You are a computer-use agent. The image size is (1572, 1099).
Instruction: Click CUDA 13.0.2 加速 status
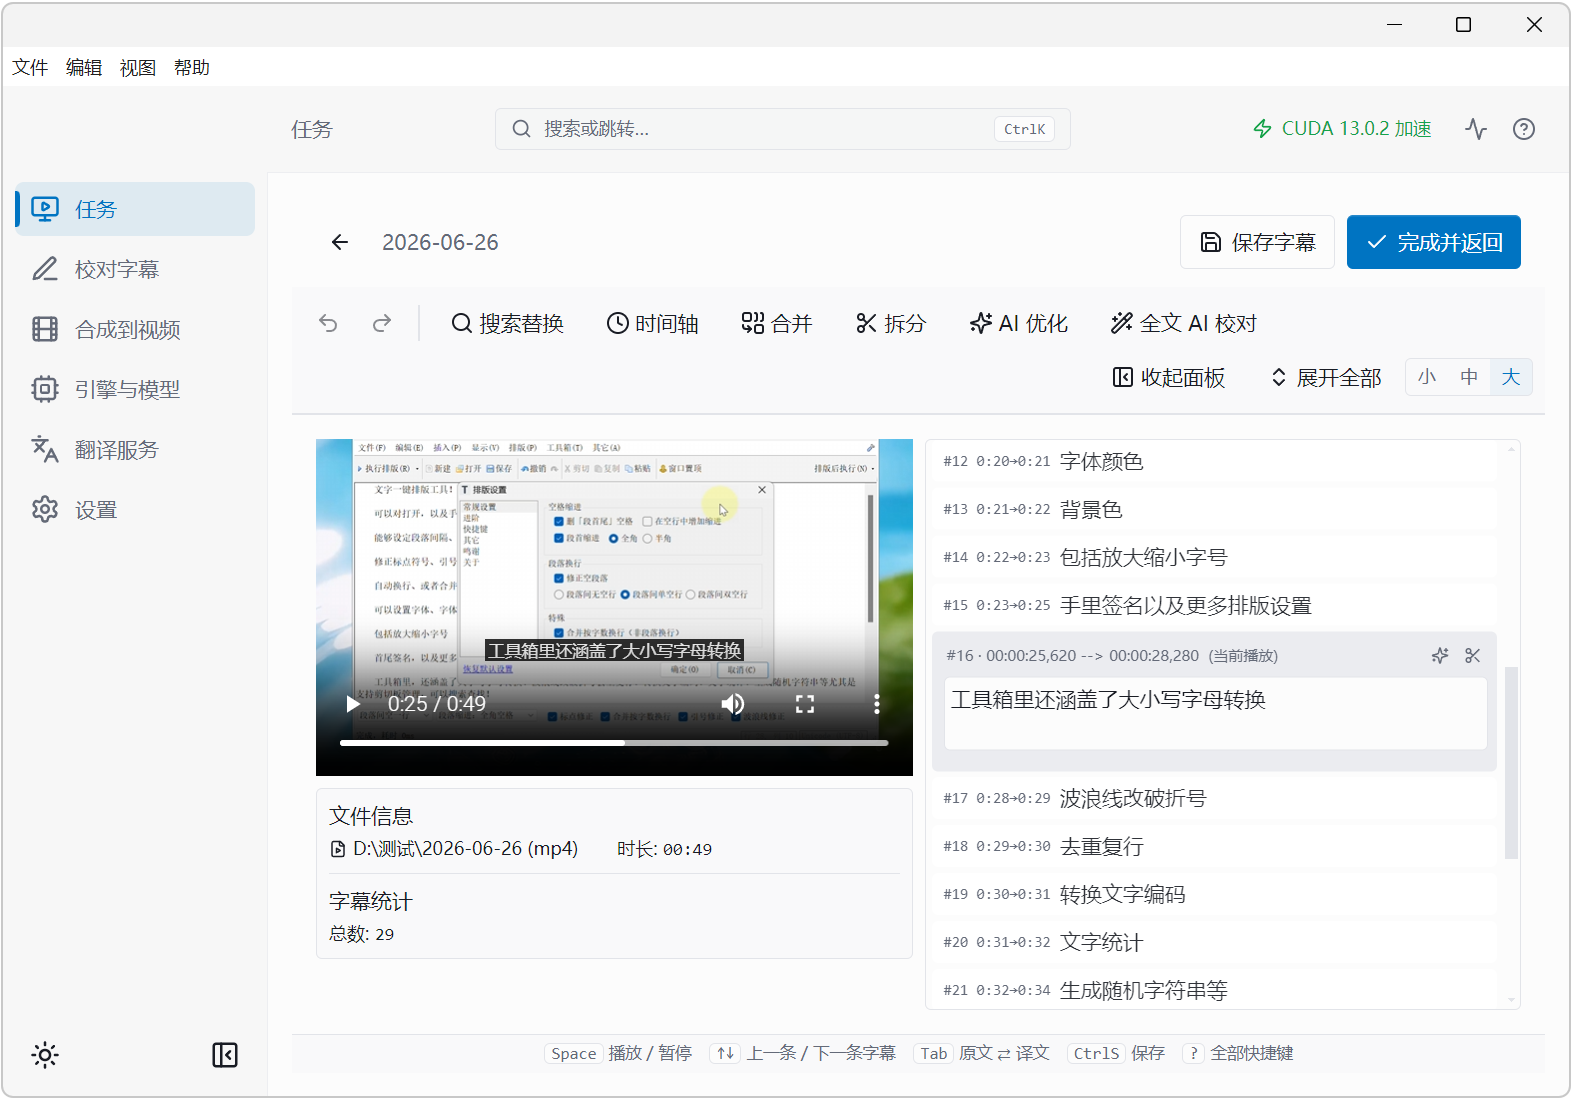[x=1342, y=129]
